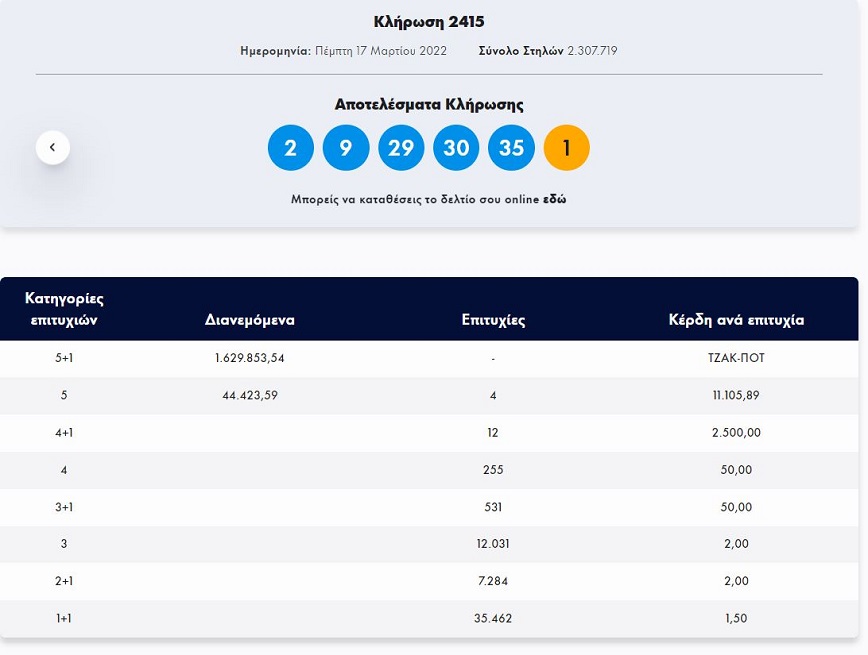Image resolution: width=868 pixels, height=655 pixels.
Task: Click the orange Joker ball number 1
Action: (x=566, y=148)
